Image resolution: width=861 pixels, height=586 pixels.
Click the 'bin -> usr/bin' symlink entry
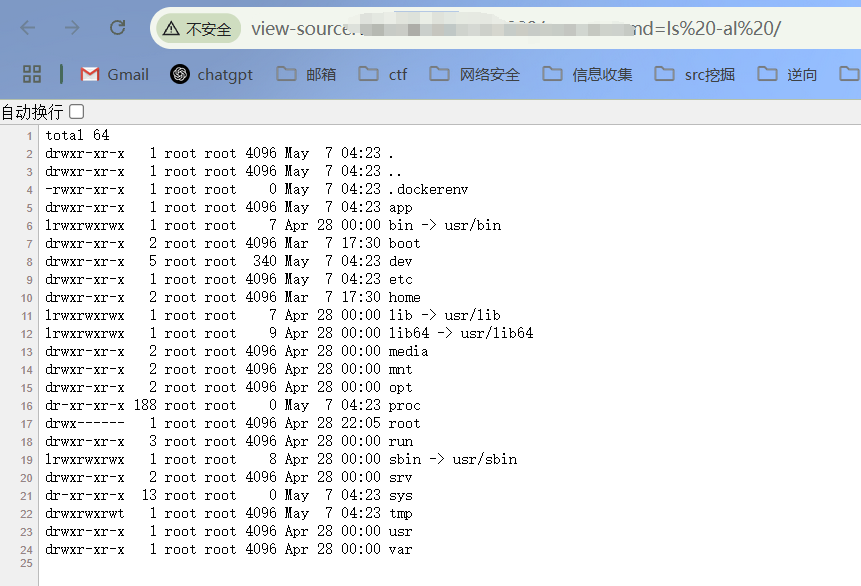tap(445, 225)
